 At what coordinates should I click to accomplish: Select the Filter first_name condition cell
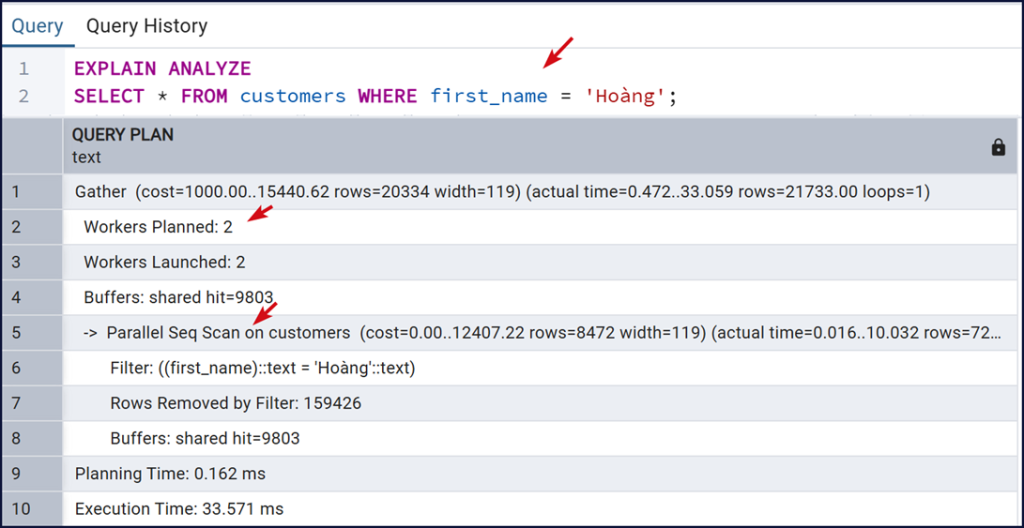pos(262,368)
